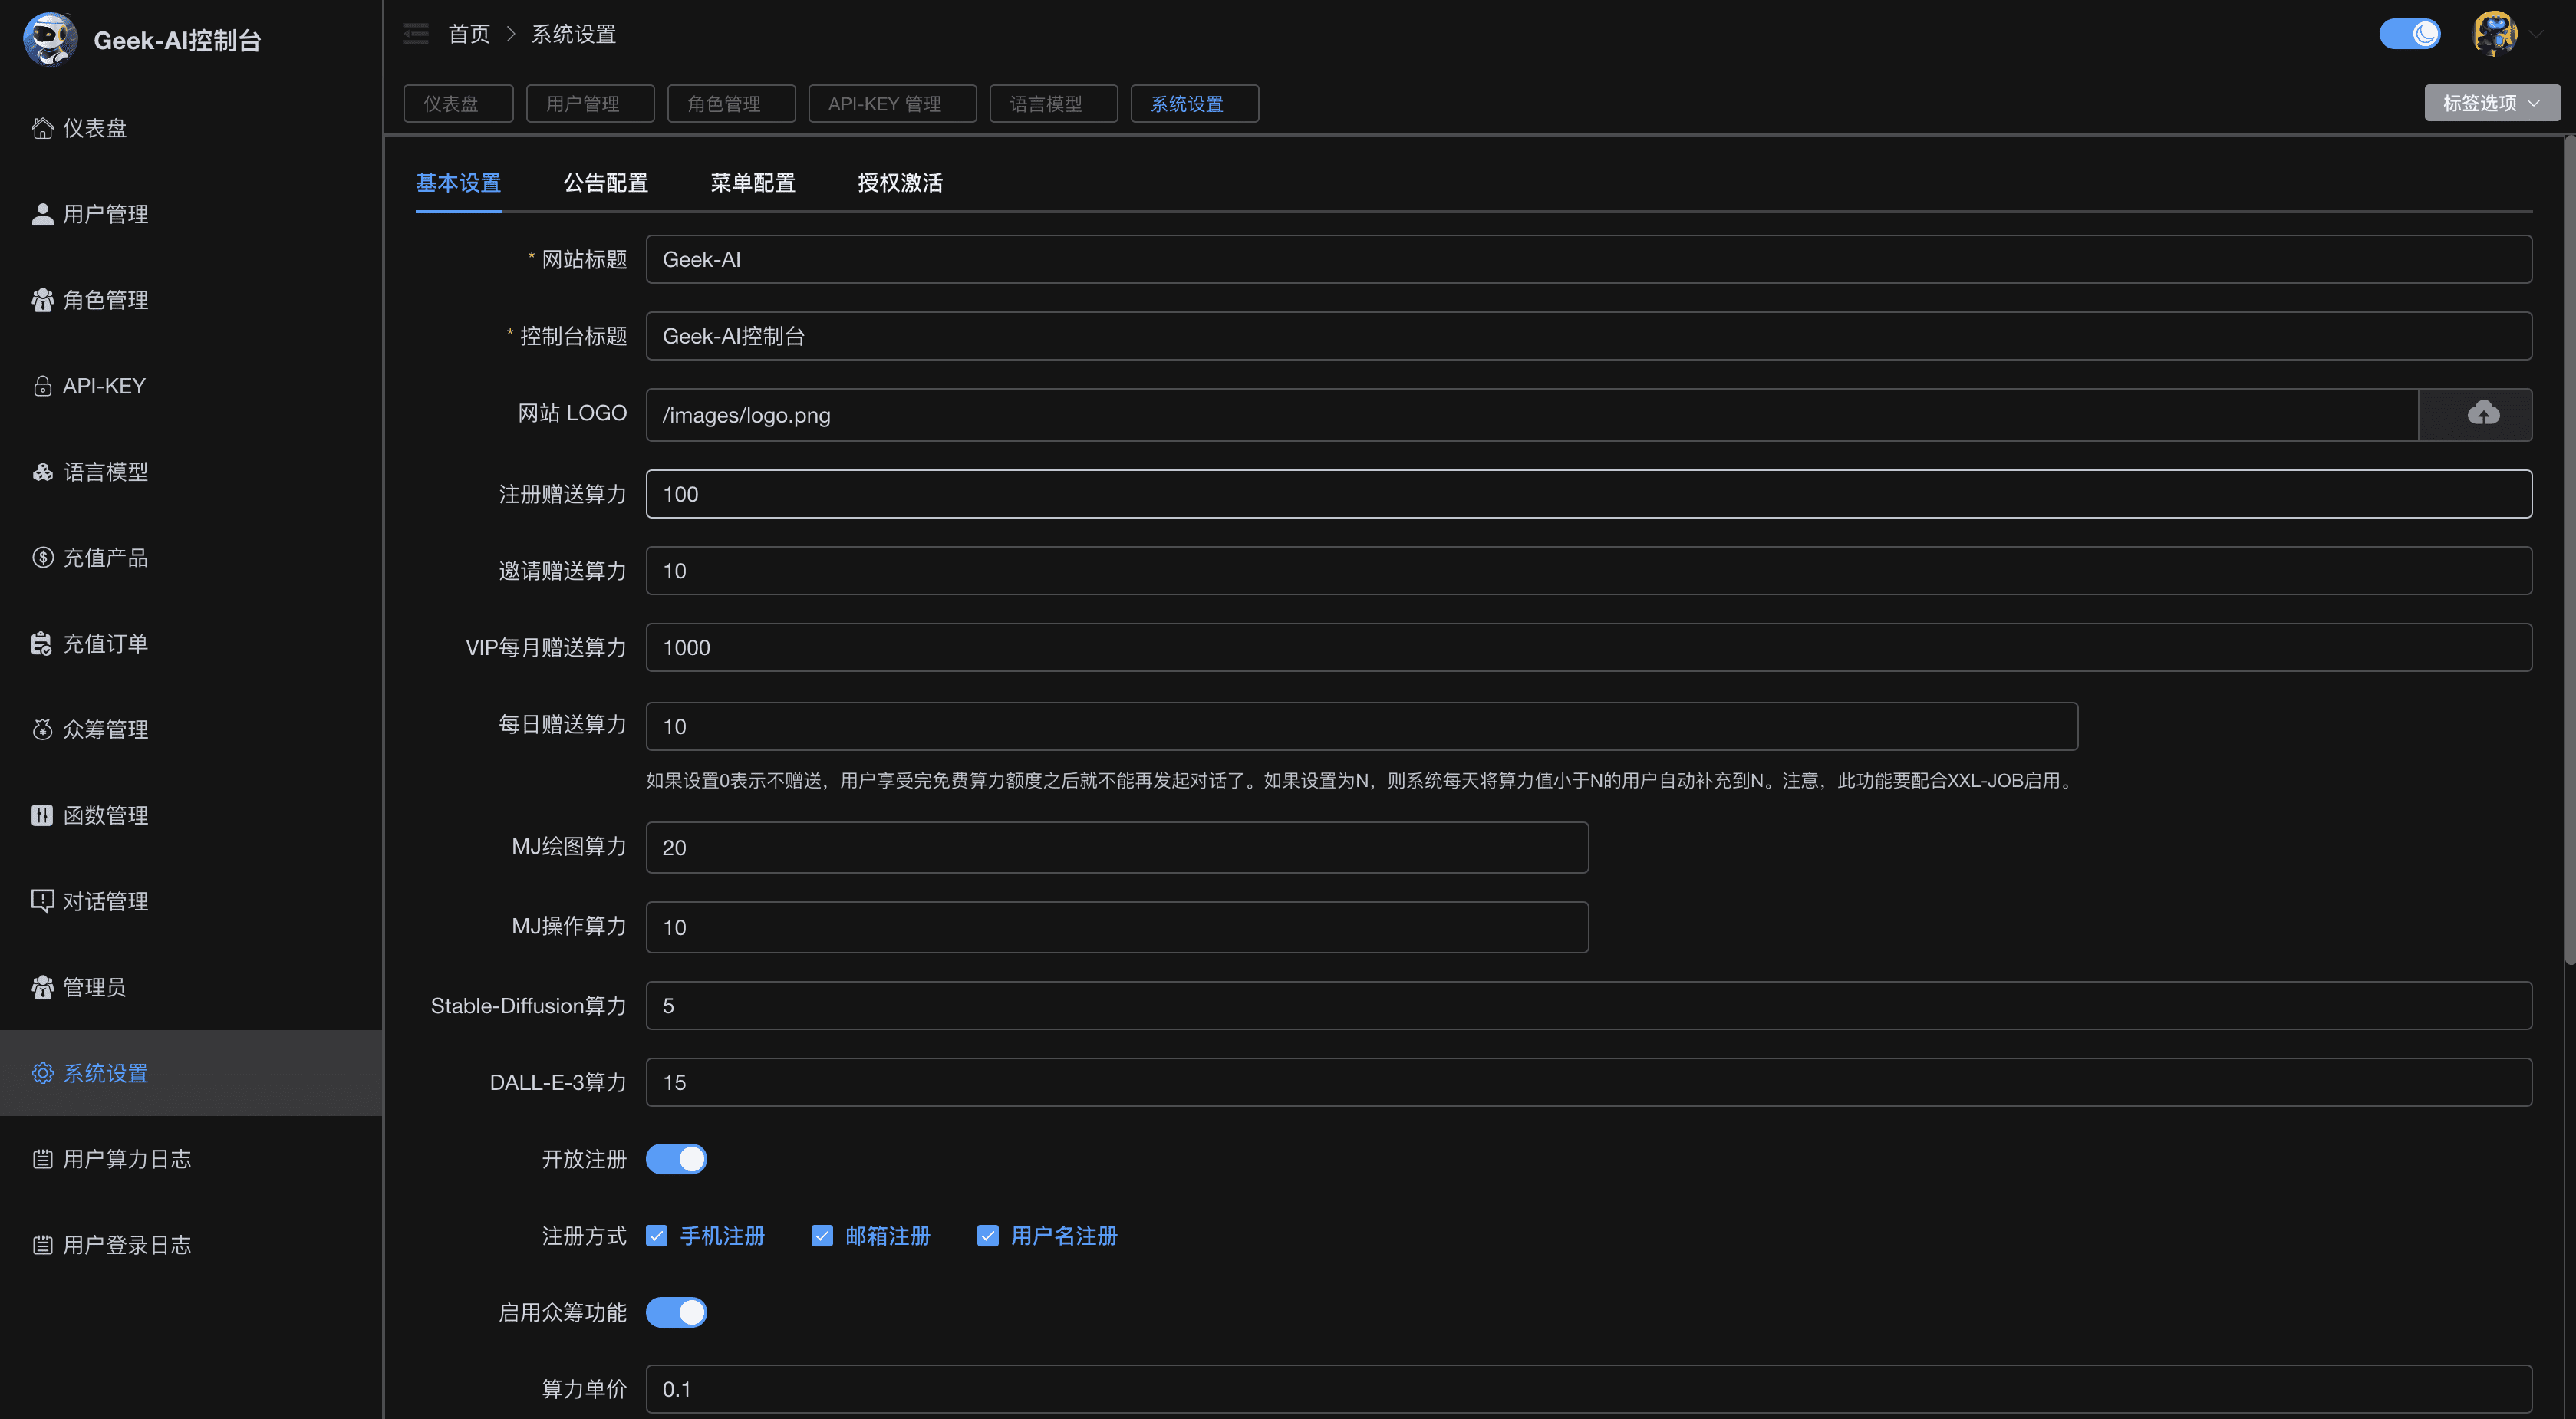Click the 首页 breadcrumb link
The width and height of the screenshot is (2576, 1419).
click(x=468, y=34)
